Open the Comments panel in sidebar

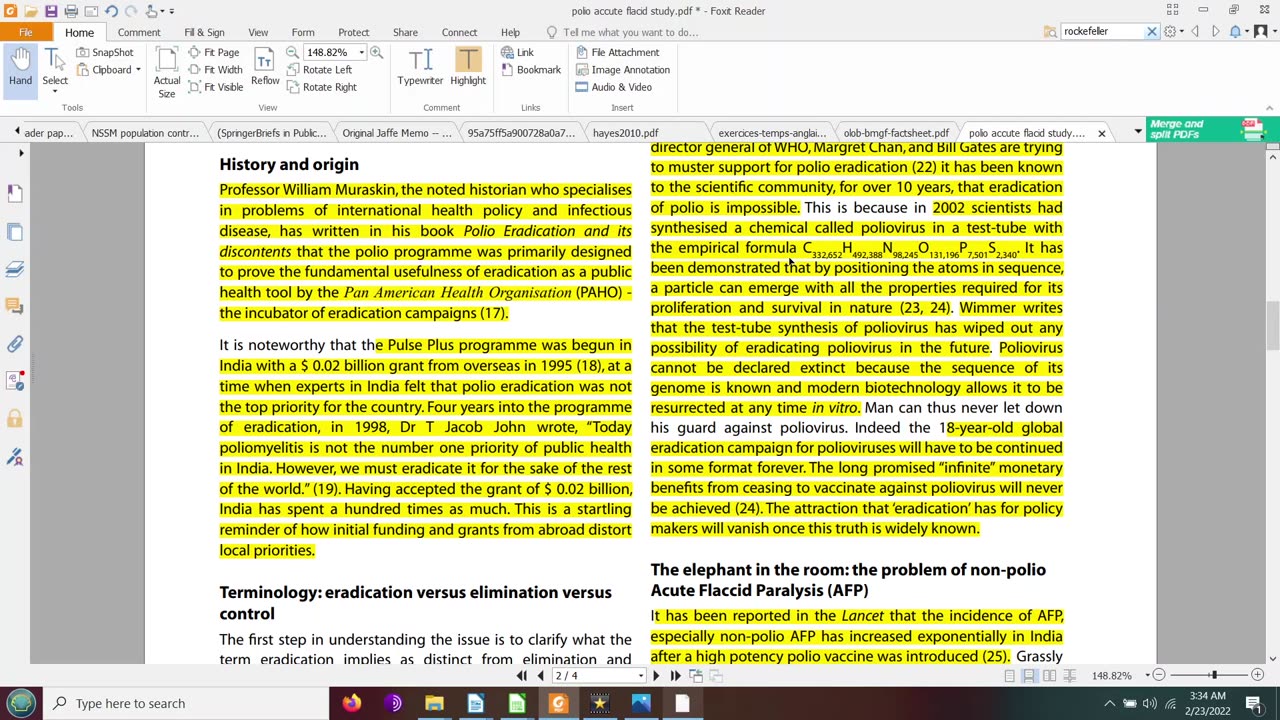pos(15,306)
